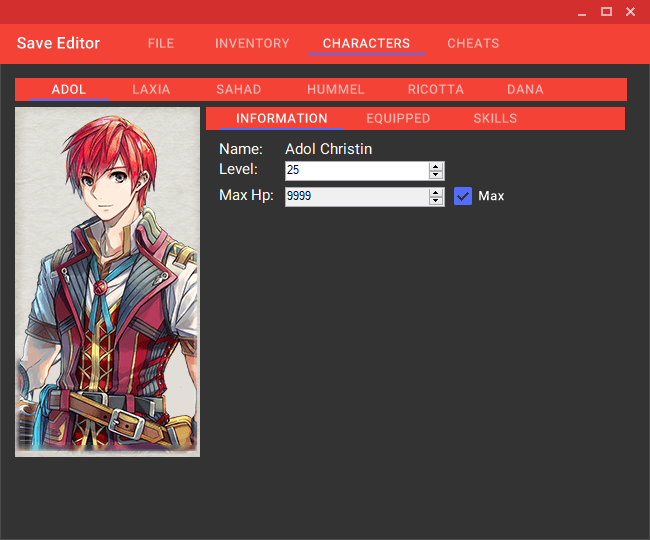
Task: Select the INFORMATION sub-tab
Action: click(x=281, y=119)
